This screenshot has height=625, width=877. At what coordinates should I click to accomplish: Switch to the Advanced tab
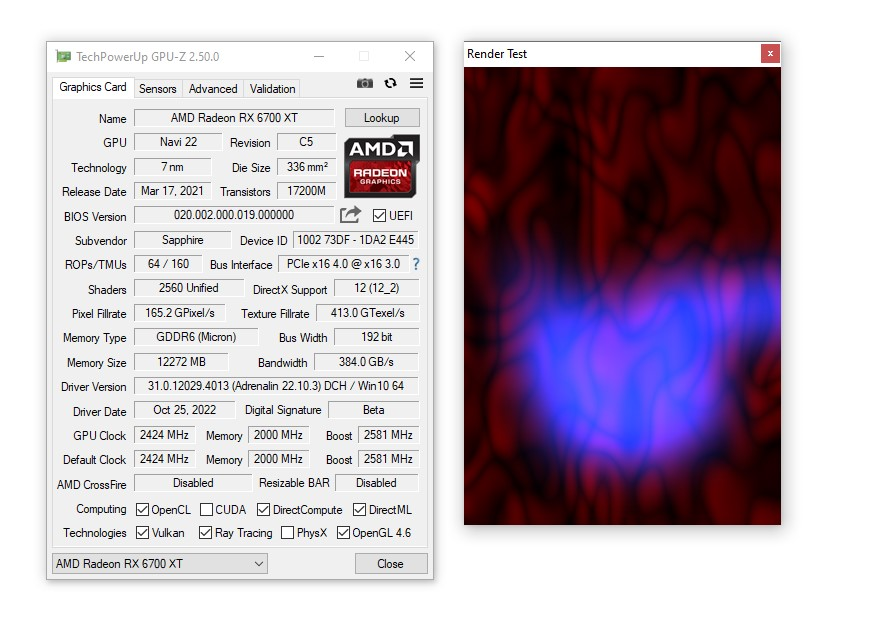click(x=213, y=88)
